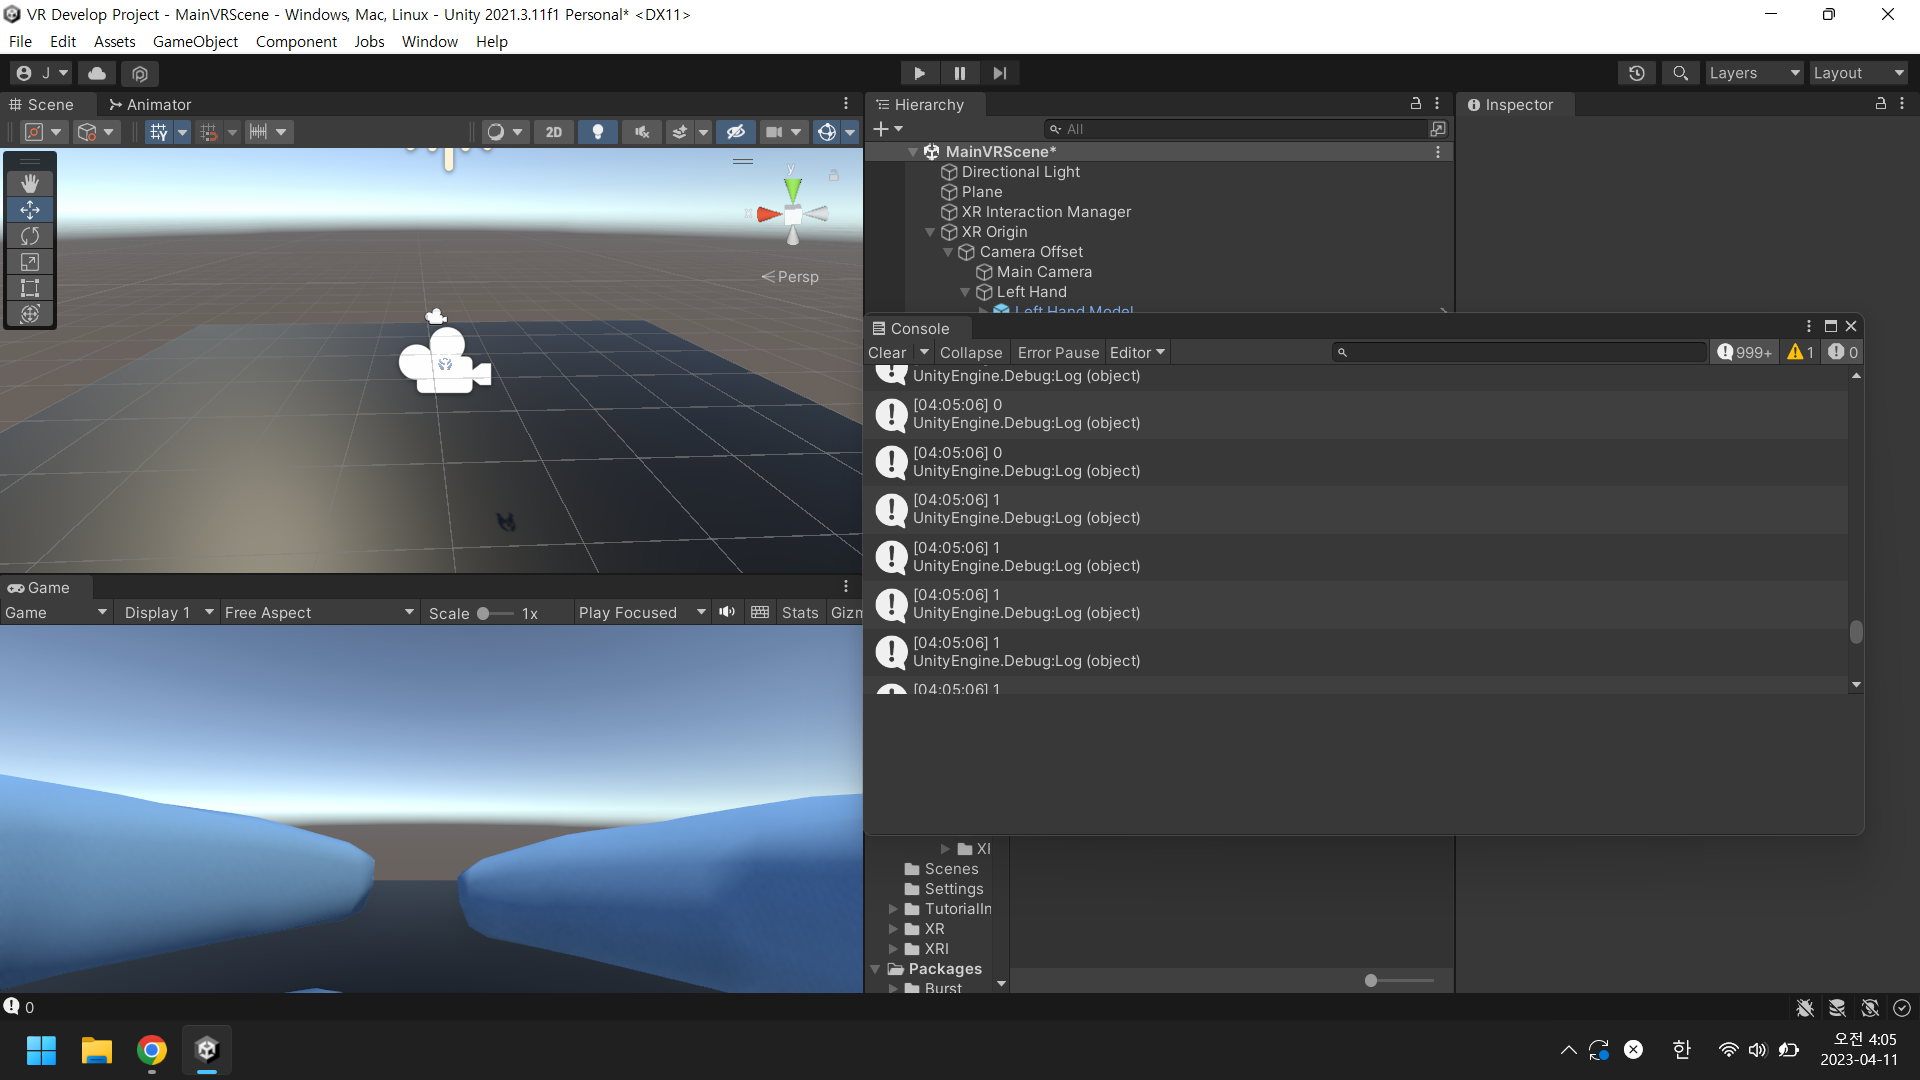Toggle scene gizmos button

click(x=827, y=132)
